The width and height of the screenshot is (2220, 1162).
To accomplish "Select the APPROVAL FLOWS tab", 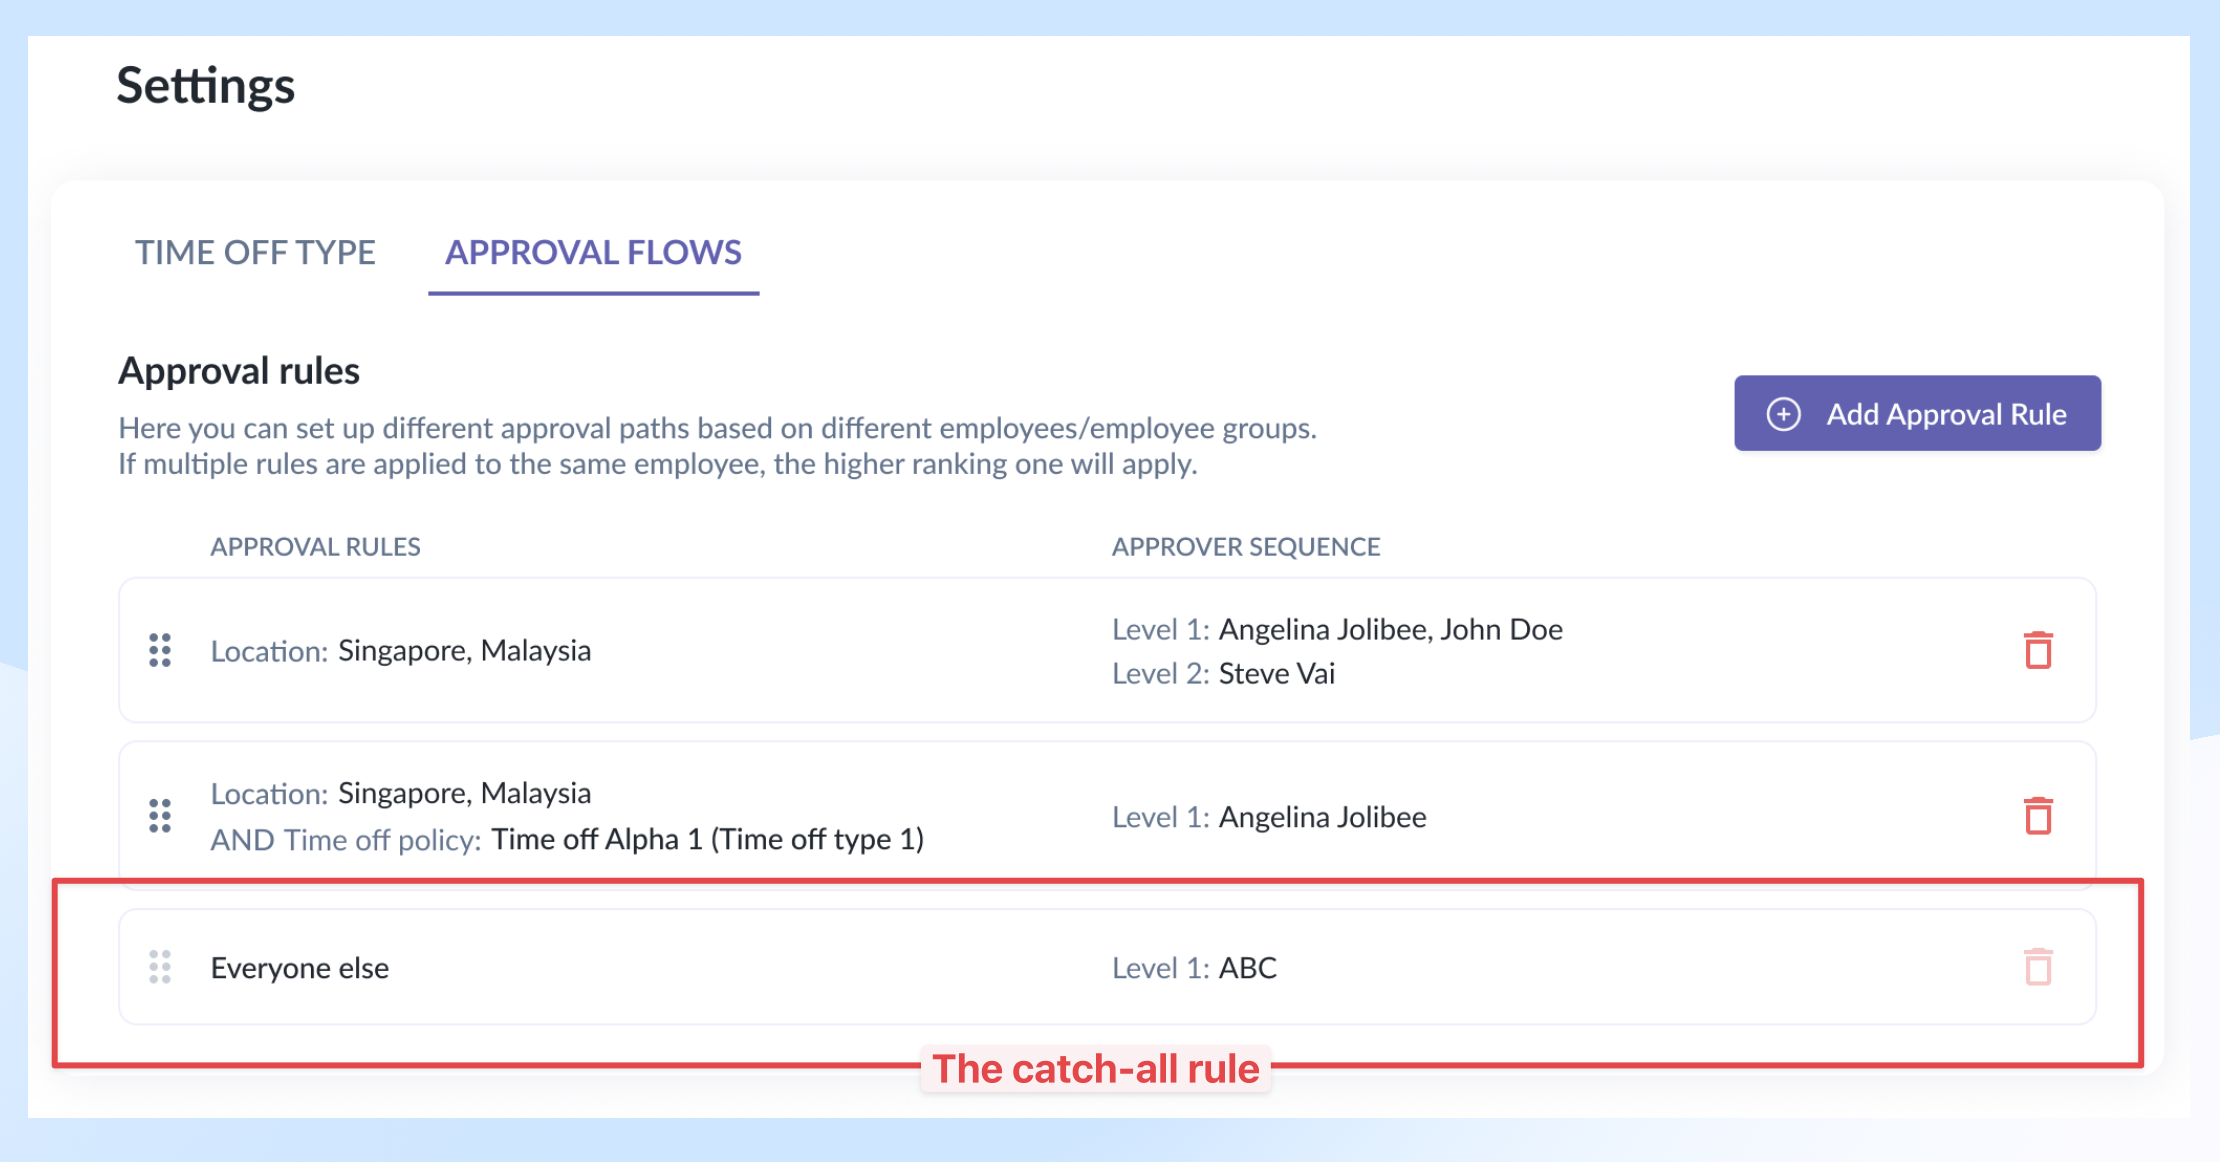I will coord(594,253).
